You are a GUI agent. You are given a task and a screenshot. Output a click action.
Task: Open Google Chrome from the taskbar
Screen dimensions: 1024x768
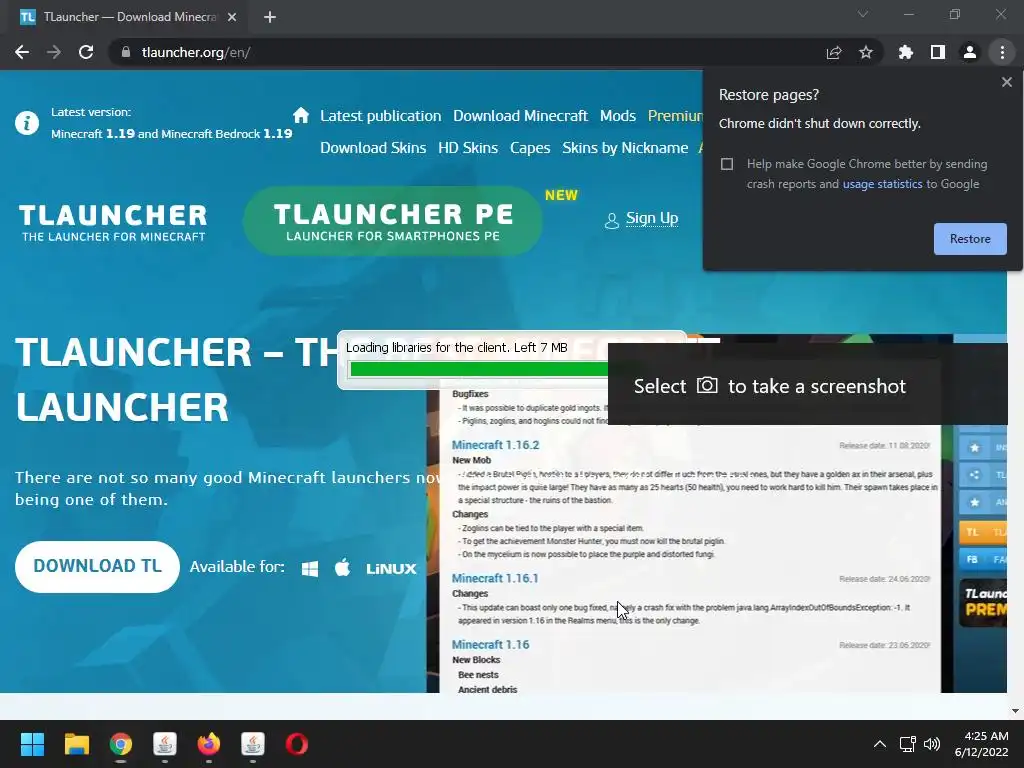click(x=121, y=744)
